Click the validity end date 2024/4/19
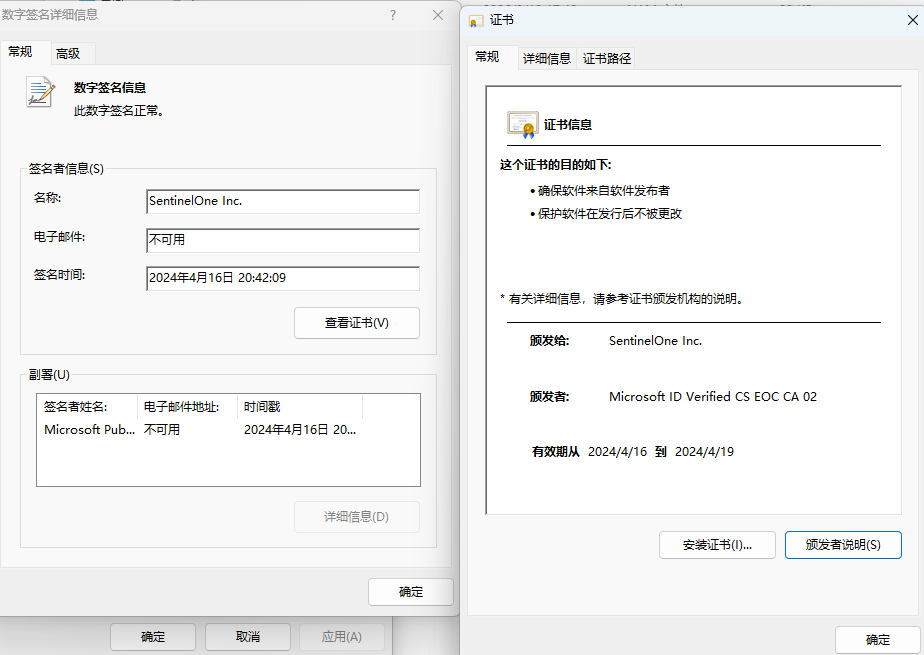The height and width of the screenshot is (655, 924). pos(704,452)
